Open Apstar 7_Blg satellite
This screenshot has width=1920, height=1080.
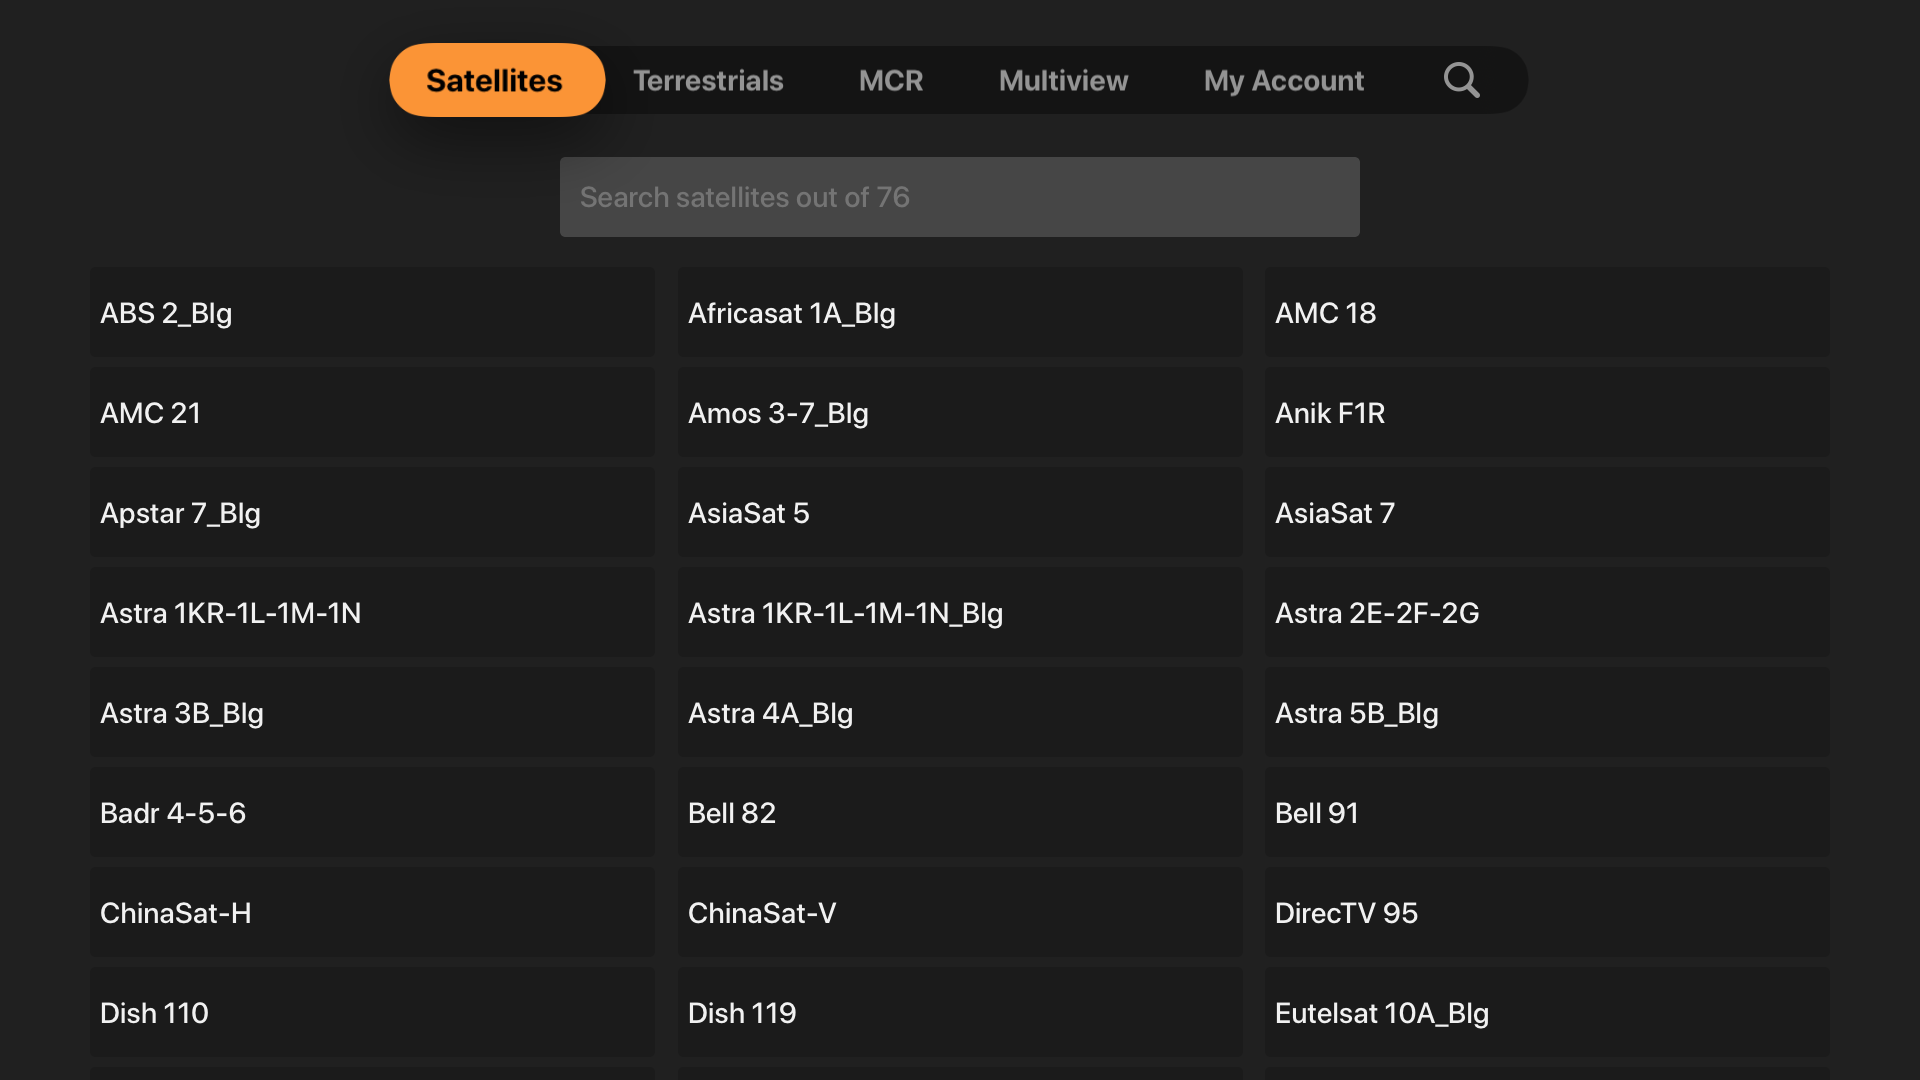[x=372, y=513]
